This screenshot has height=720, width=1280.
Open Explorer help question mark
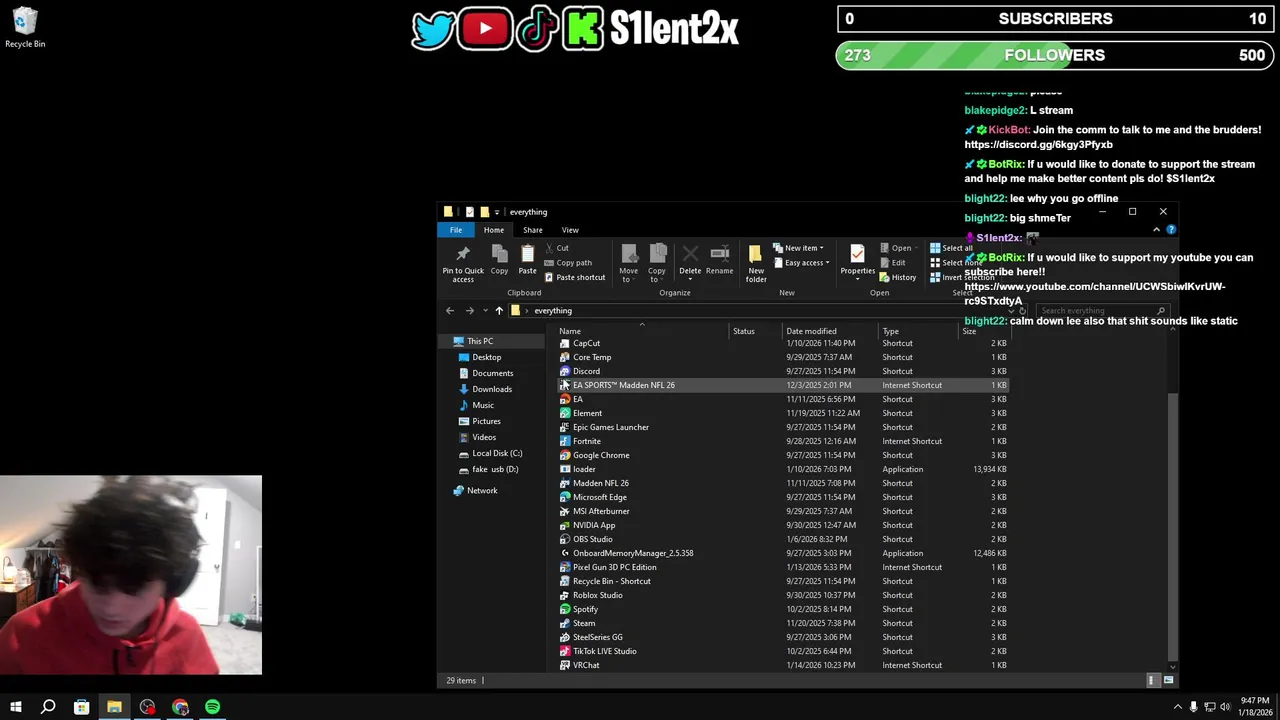pyautogui.click(x=1171, y=230)
